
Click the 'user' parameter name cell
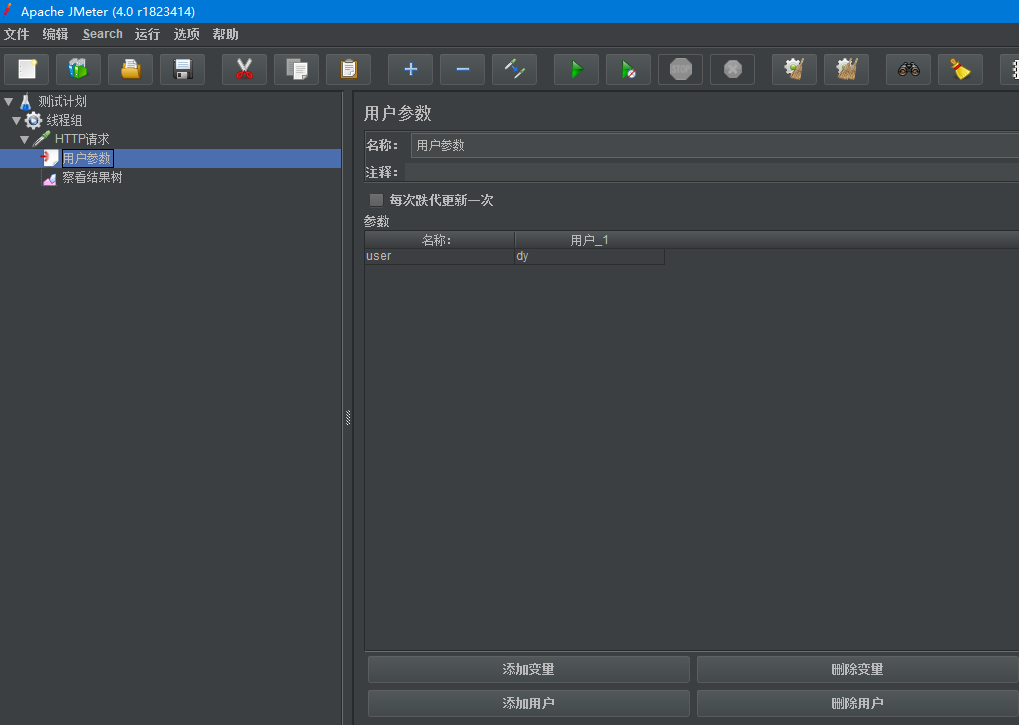click(x=439, y=256)
